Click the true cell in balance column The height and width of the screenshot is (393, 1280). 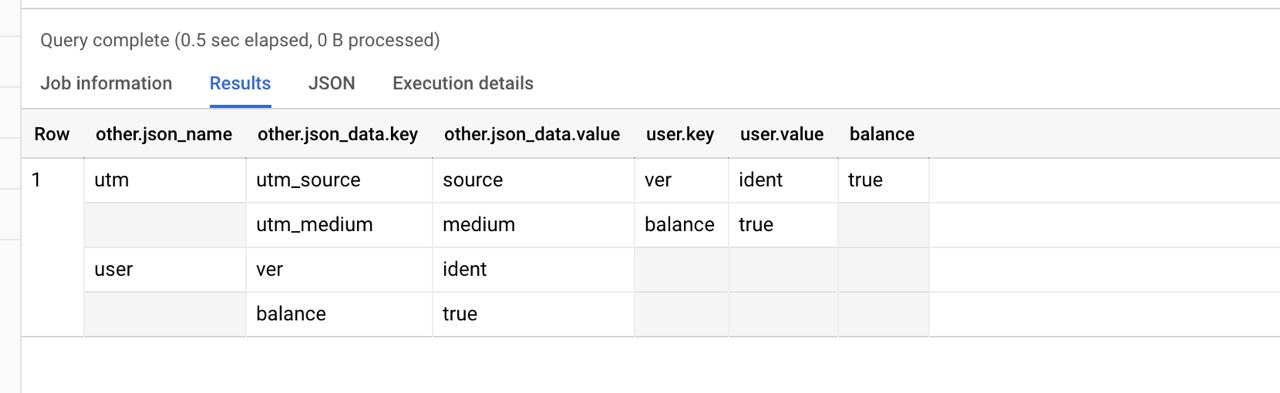883,181
